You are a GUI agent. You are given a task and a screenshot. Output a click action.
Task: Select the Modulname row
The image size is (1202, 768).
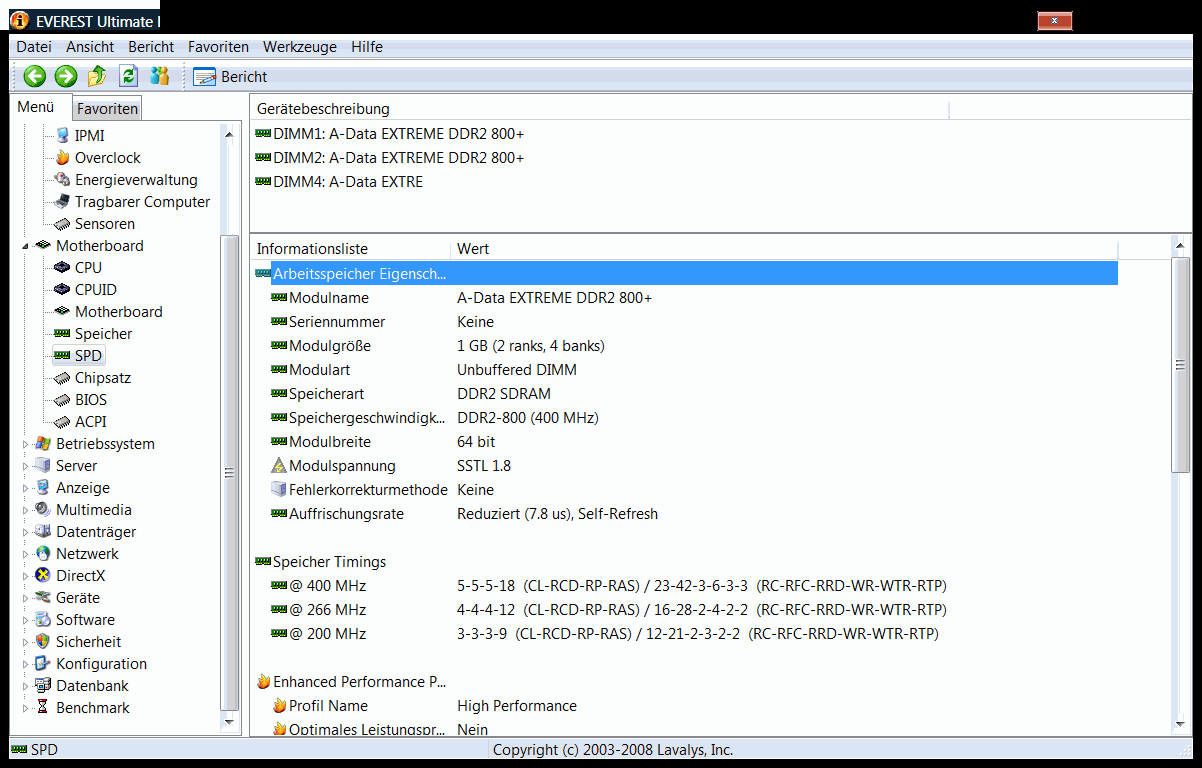click(685, 298)
